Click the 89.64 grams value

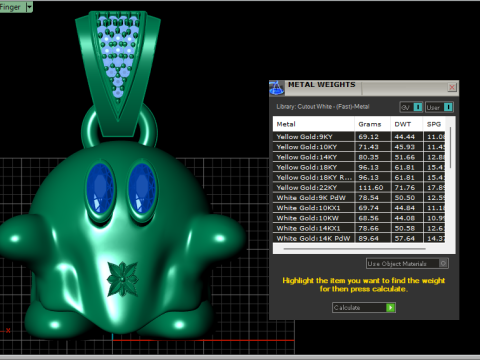(x=368, y=238)
